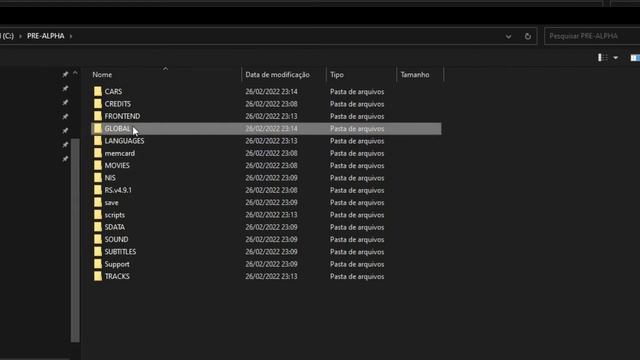
Task: Select the TRACKS folder name
Action: tap(117, 276)
